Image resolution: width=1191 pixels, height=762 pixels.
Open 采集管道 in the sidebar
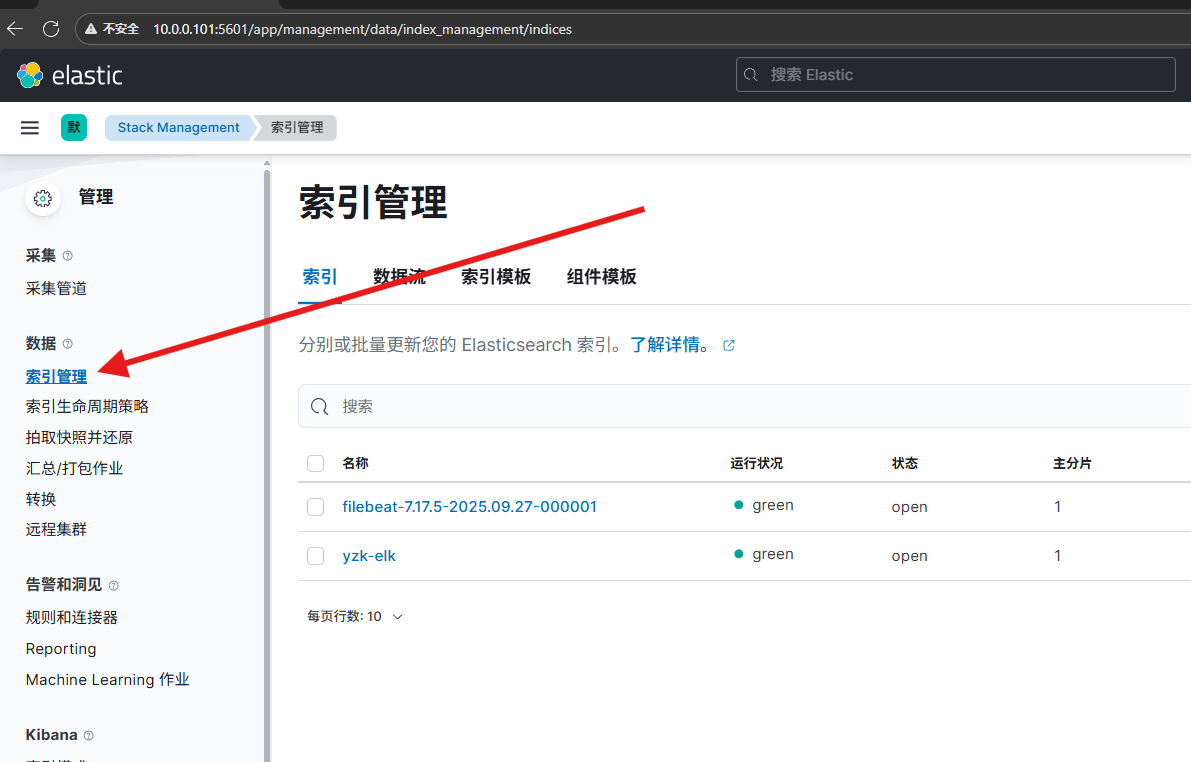tap(56, 289)
